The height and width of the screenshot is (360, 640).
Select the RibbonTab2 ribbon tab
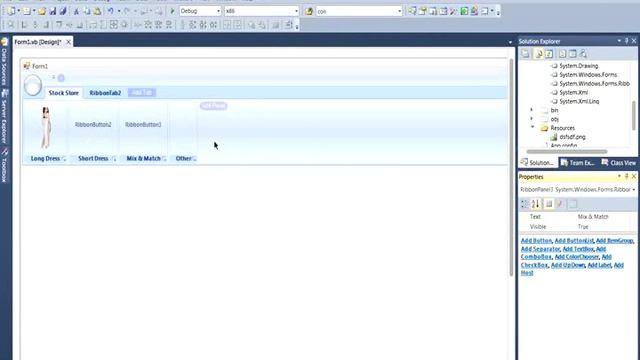point(105,93)
